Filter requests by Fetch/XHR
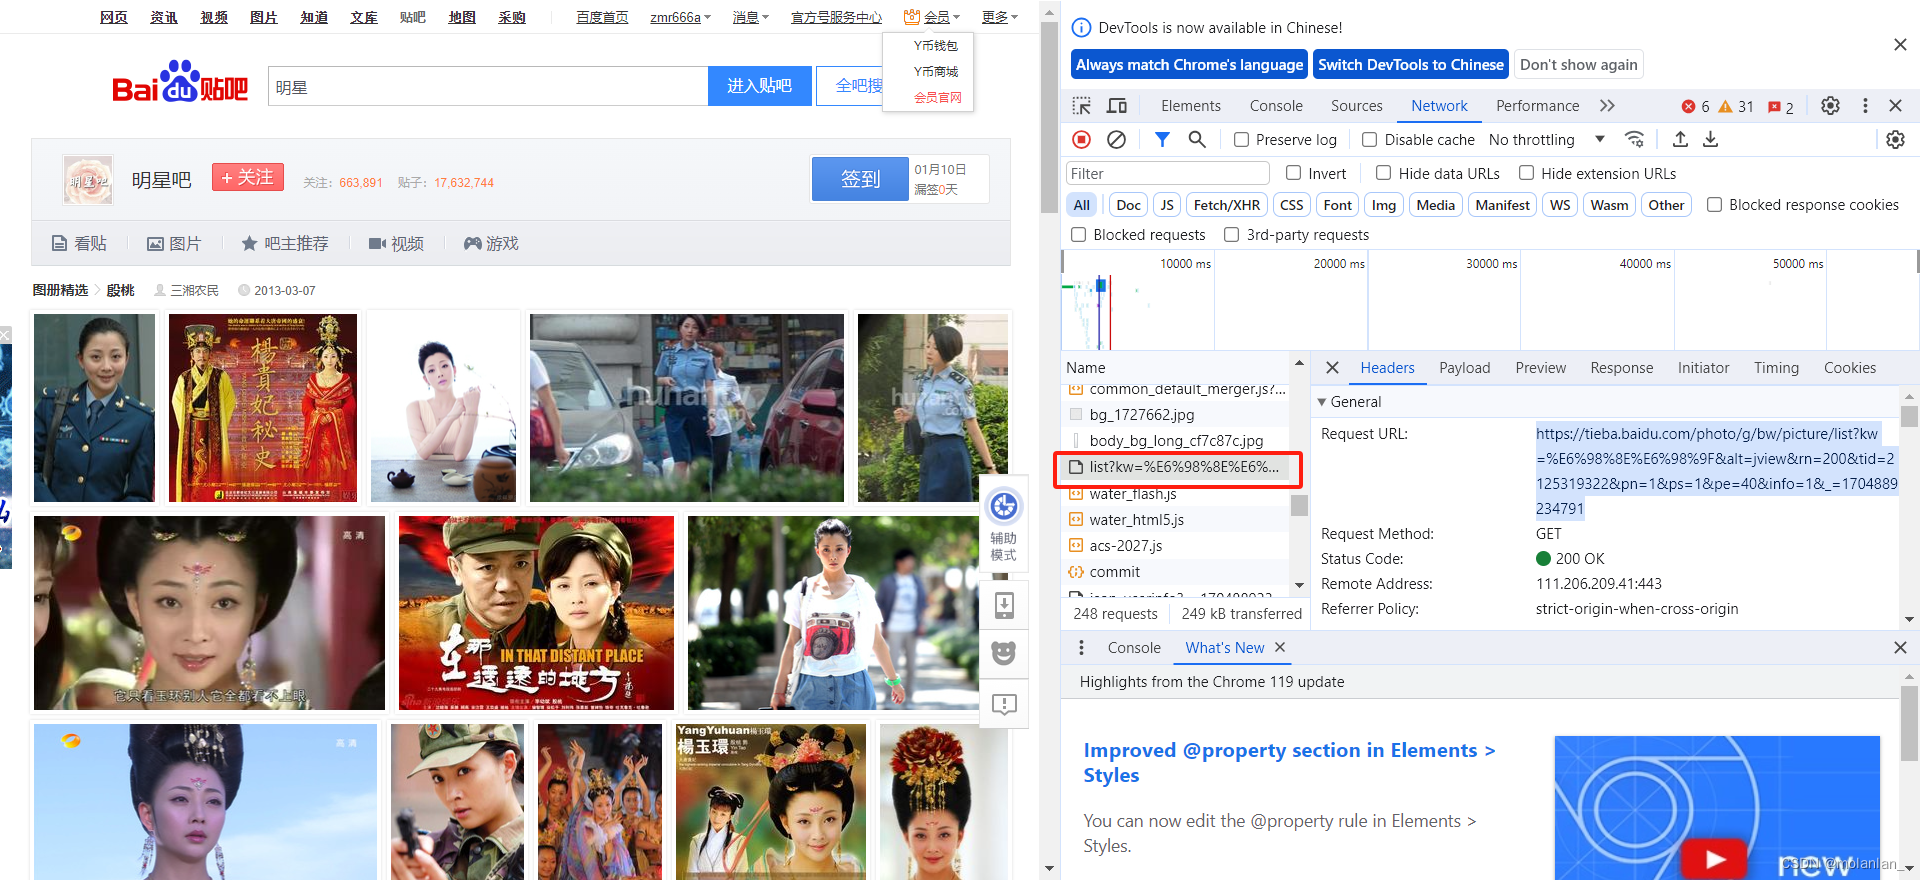 pos(1226,205)
